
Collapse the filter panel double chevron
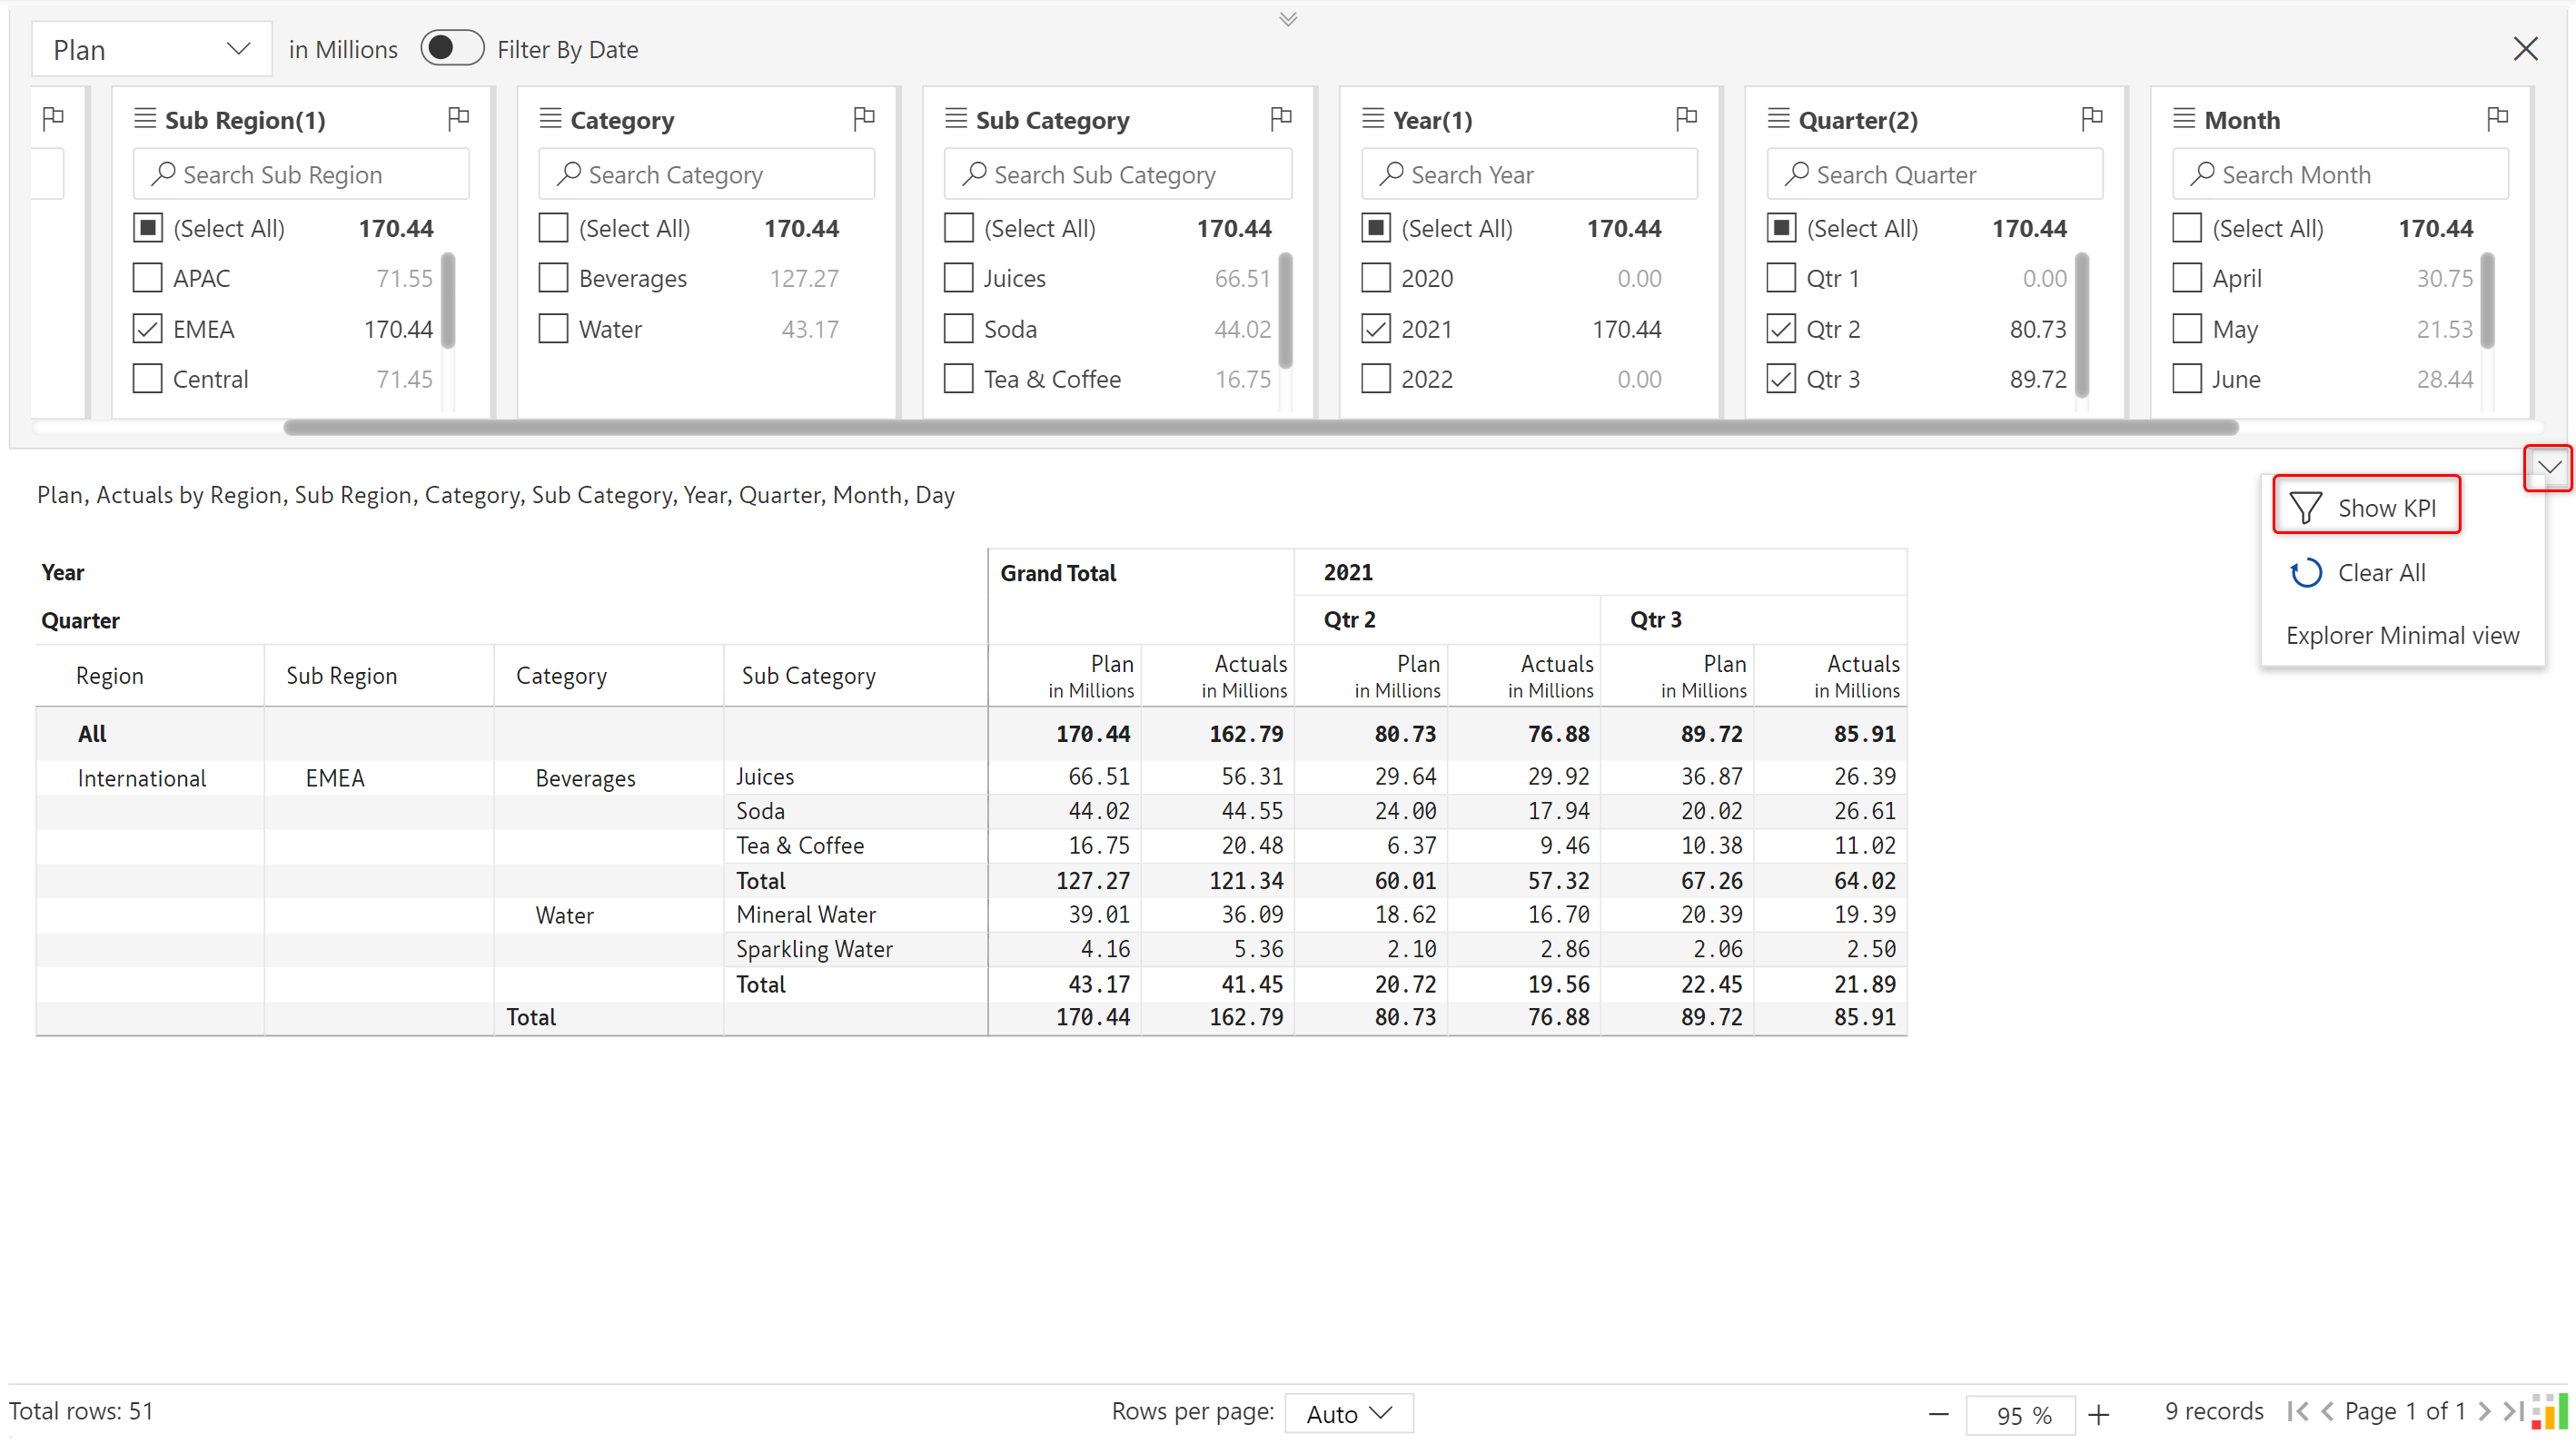pyautogui.click(x=1288, y=19)
